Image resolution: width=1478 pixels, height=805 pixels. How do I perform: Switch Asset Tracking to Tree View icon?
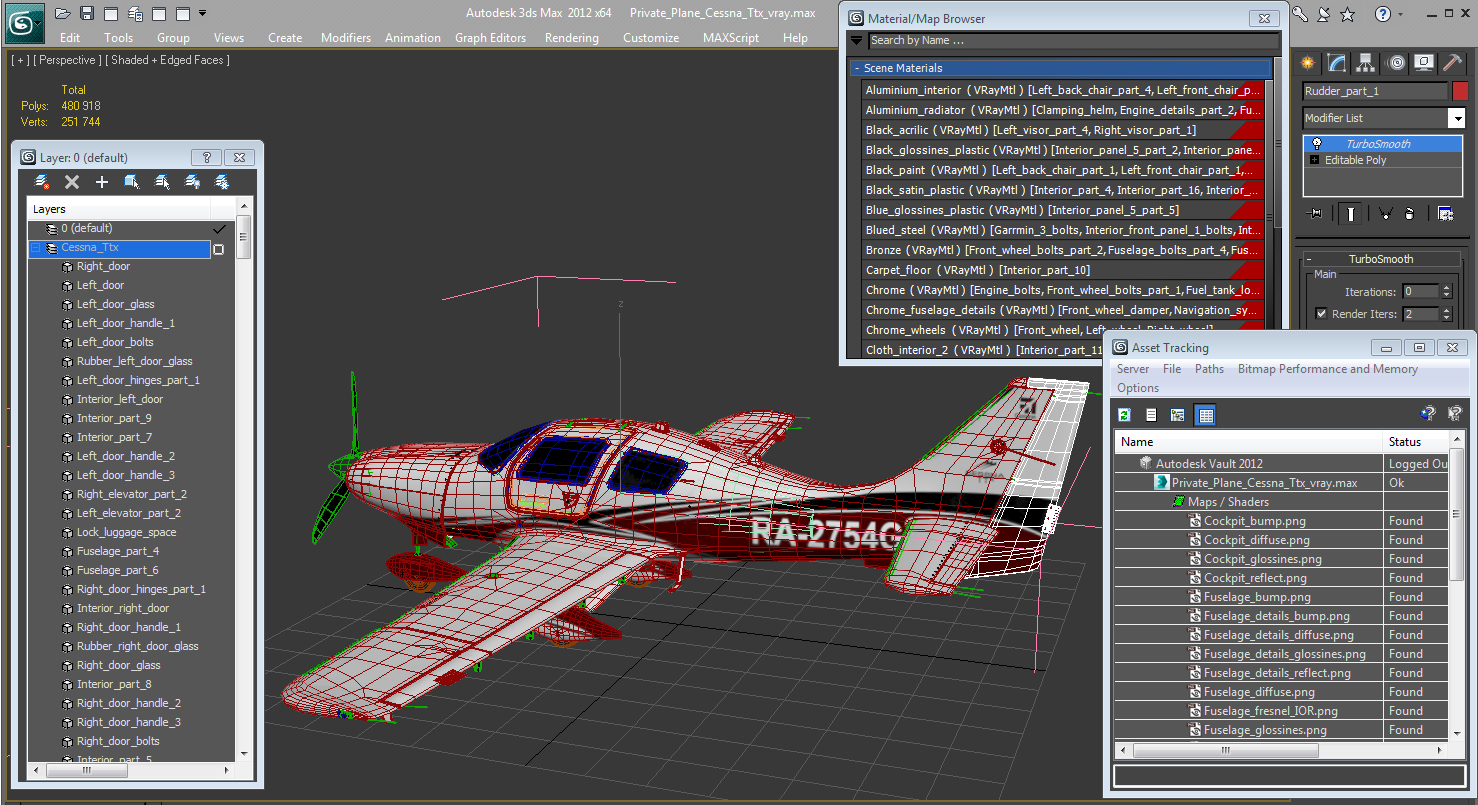pos(1178,415)
